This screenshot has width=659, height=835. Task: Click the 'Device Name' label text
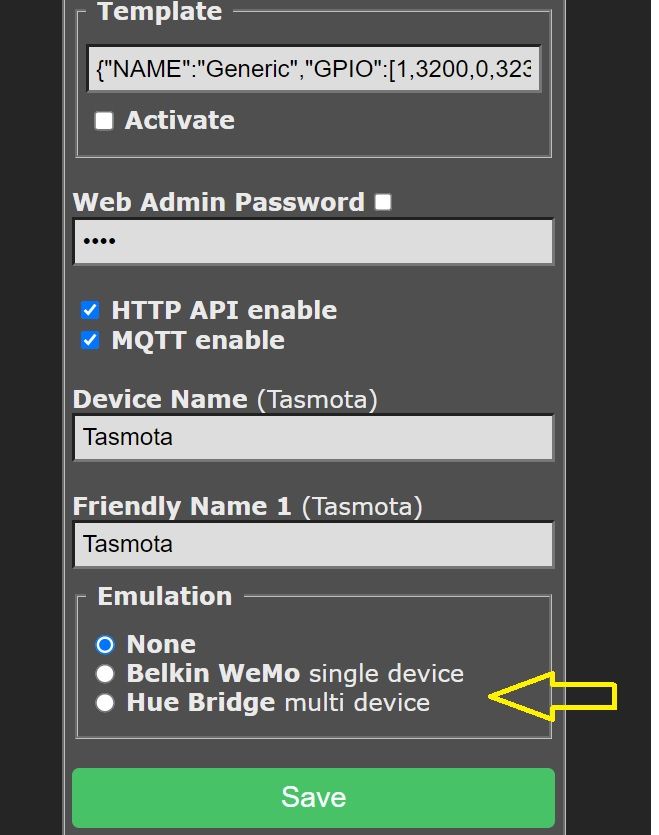[160, 399]
